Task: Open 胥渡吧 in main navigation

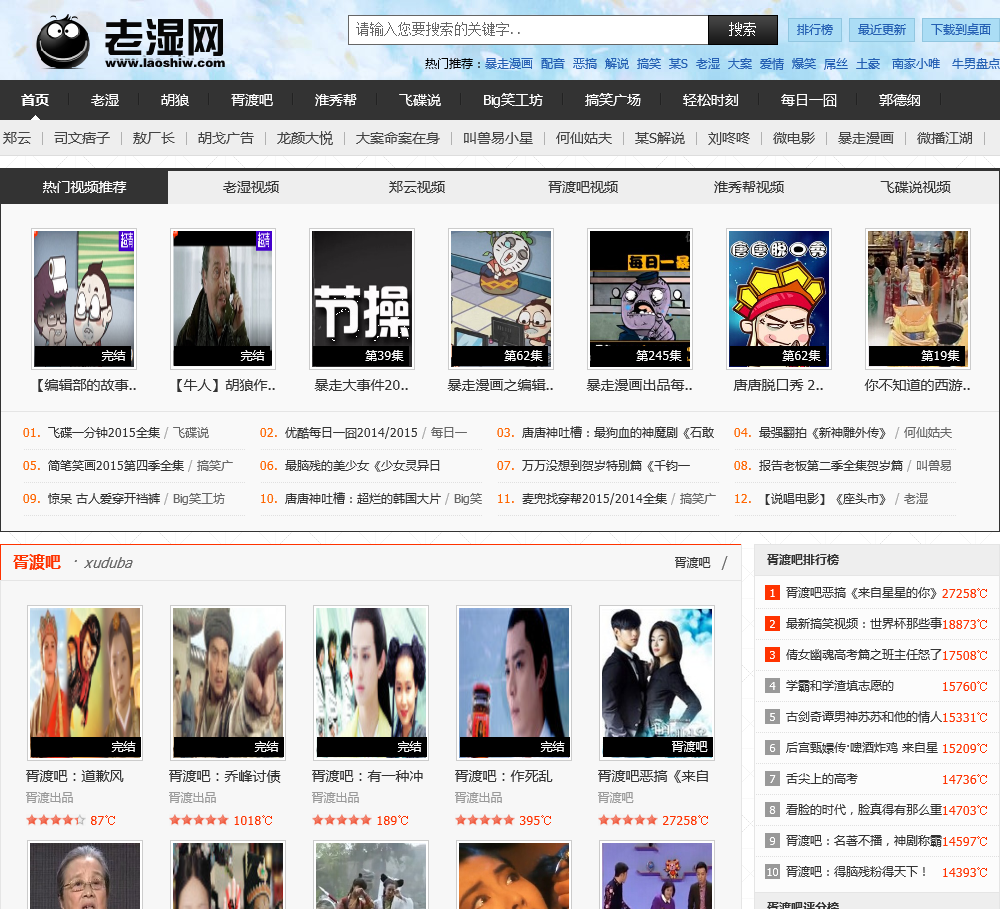Action: tap(252, 100)
